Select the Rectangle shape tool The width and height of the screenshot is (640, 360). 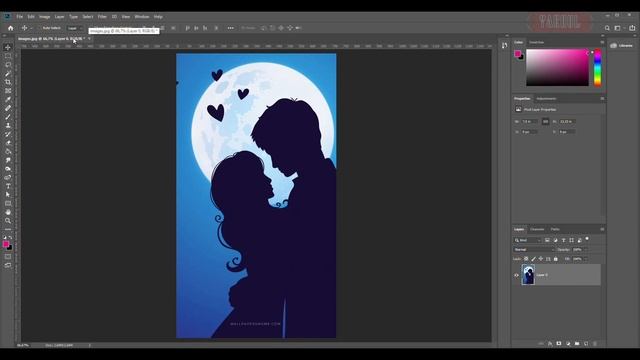tap(8, 203)
